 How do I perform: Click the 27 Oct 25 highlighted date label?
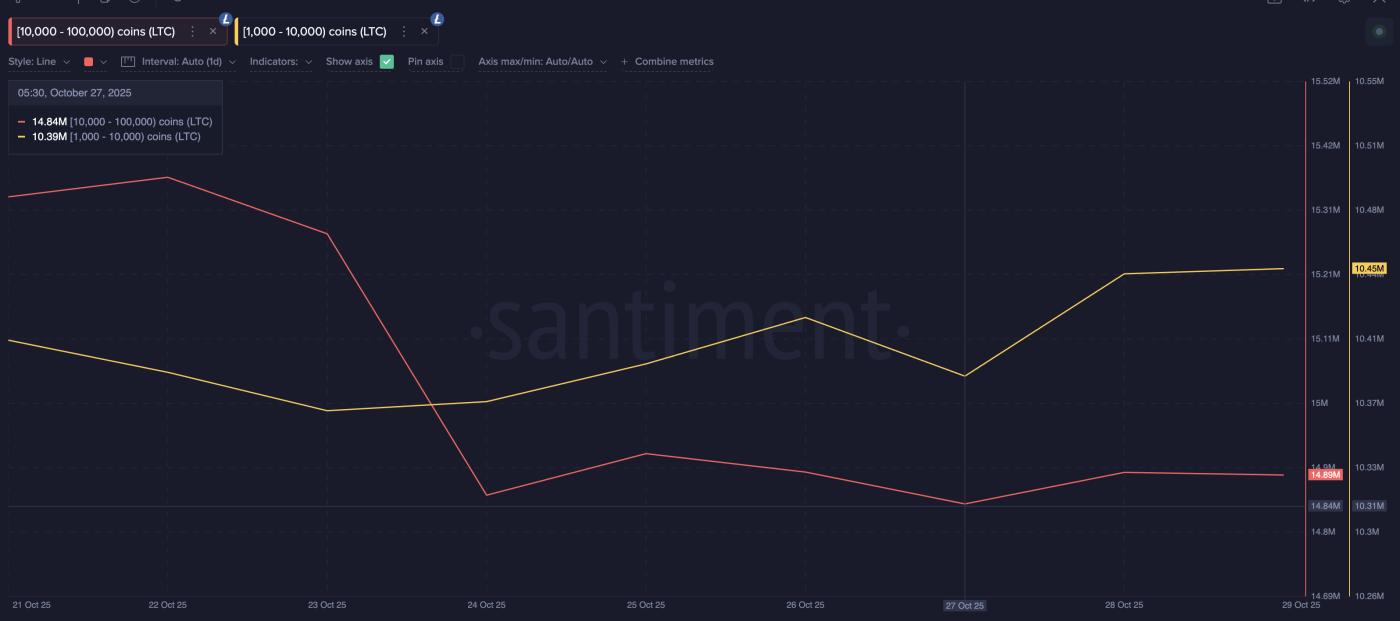(x=964, y=606)
